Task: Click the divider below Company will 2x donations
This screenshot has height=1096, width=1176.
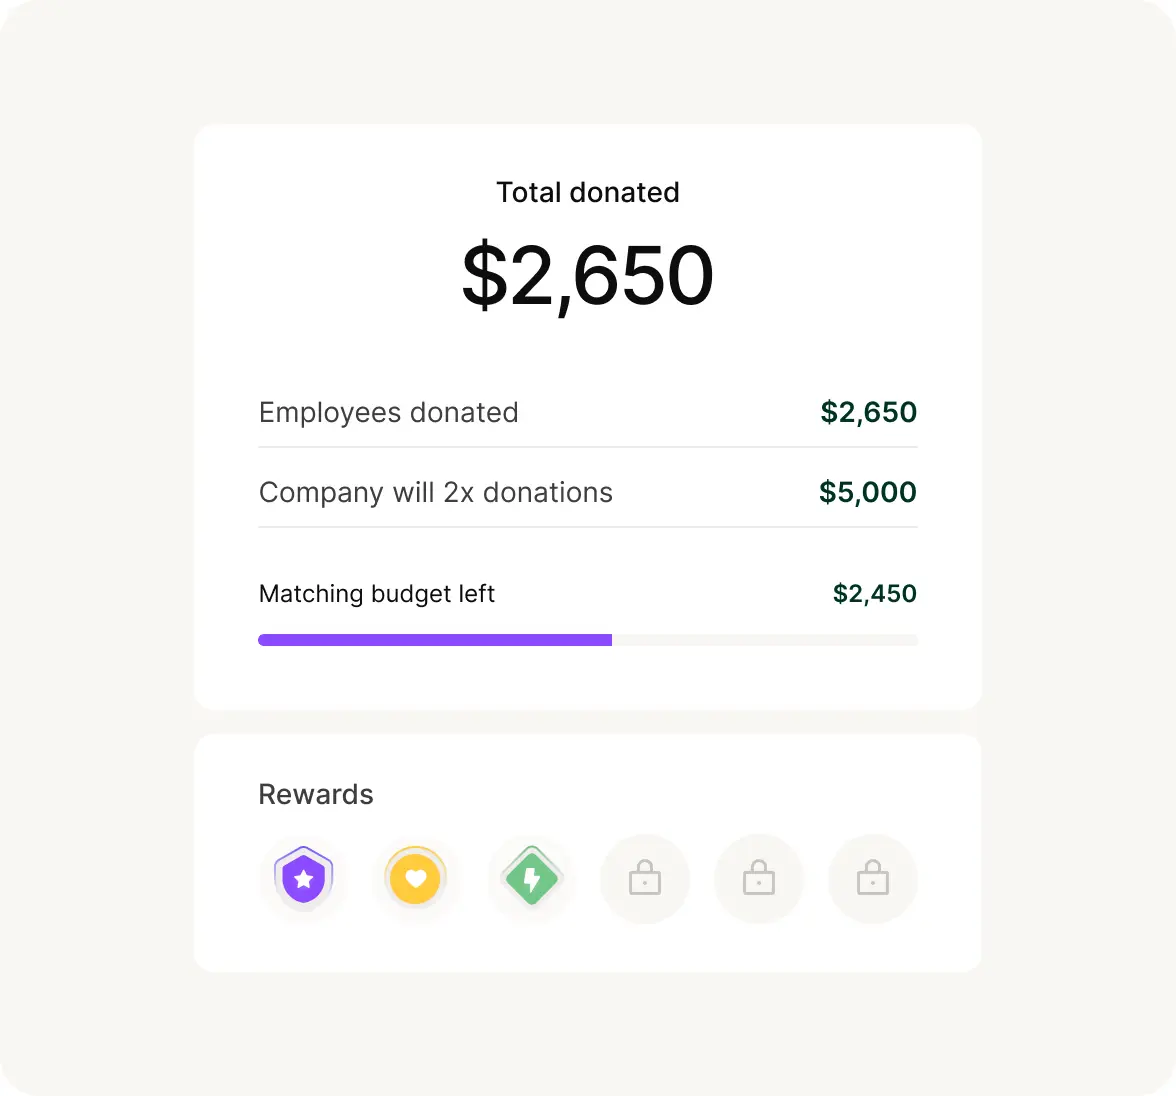Action: 588,527
